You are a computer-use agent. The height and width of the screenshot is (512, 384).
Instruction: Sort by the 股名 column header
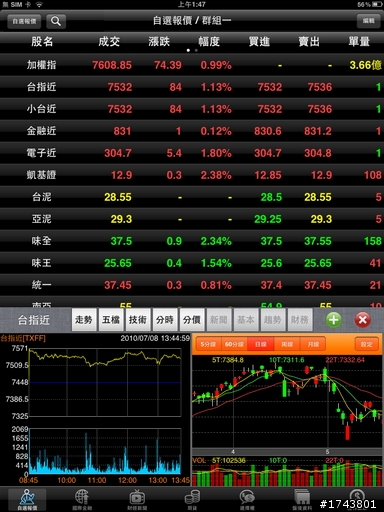(42, 42)
